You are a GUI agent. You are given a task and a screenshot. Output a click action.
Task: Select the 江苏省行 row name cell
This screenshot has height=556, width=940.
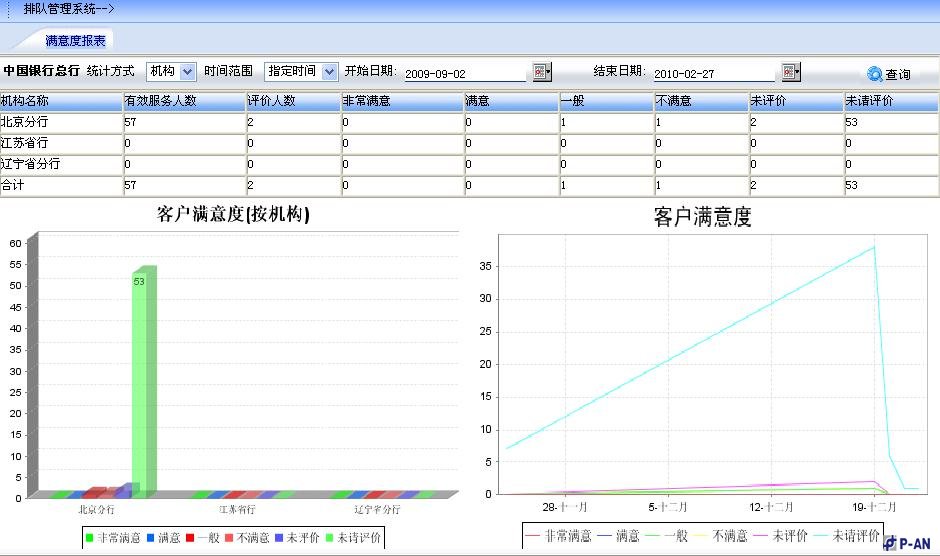[x=61, y=143]
